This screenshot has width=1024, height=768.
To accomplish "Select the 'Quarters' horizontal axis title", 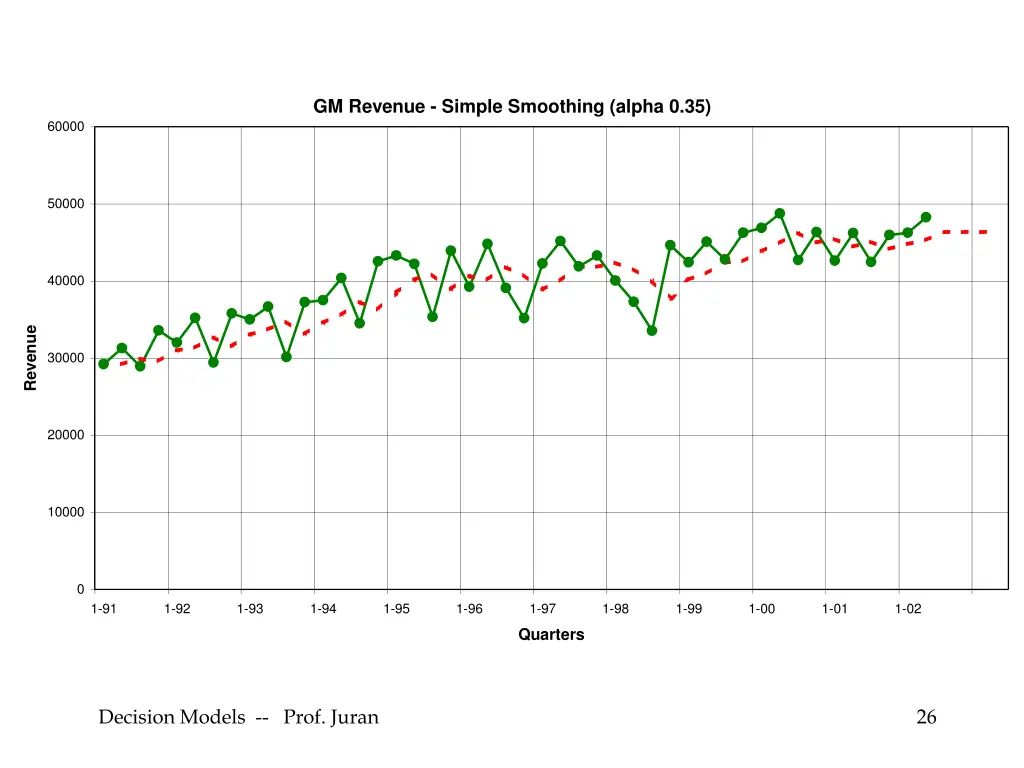I will (x=551, y=634).
